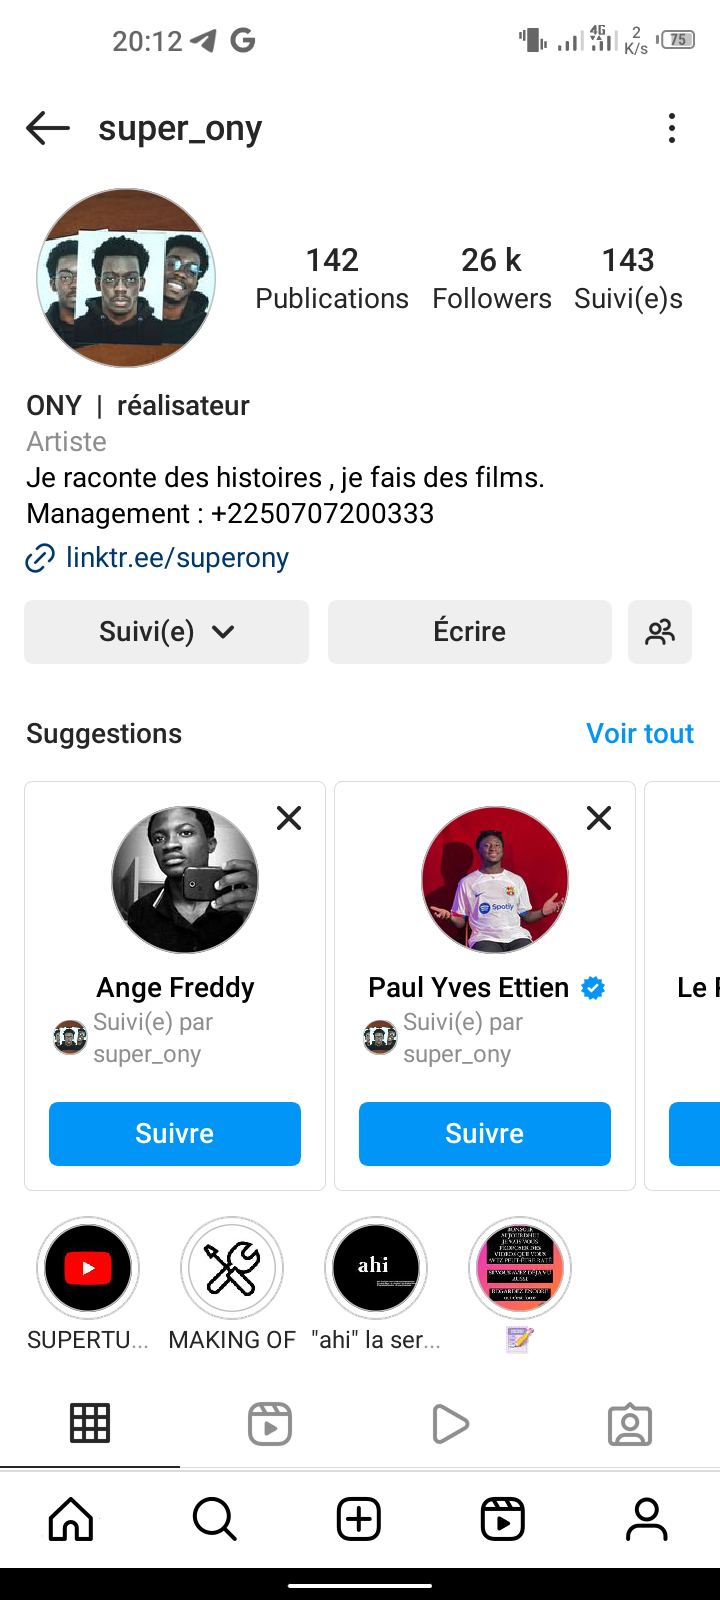Go to my profile icon
The height and width of the screenshot is (1600, 720).
(x=647, y=1520)
